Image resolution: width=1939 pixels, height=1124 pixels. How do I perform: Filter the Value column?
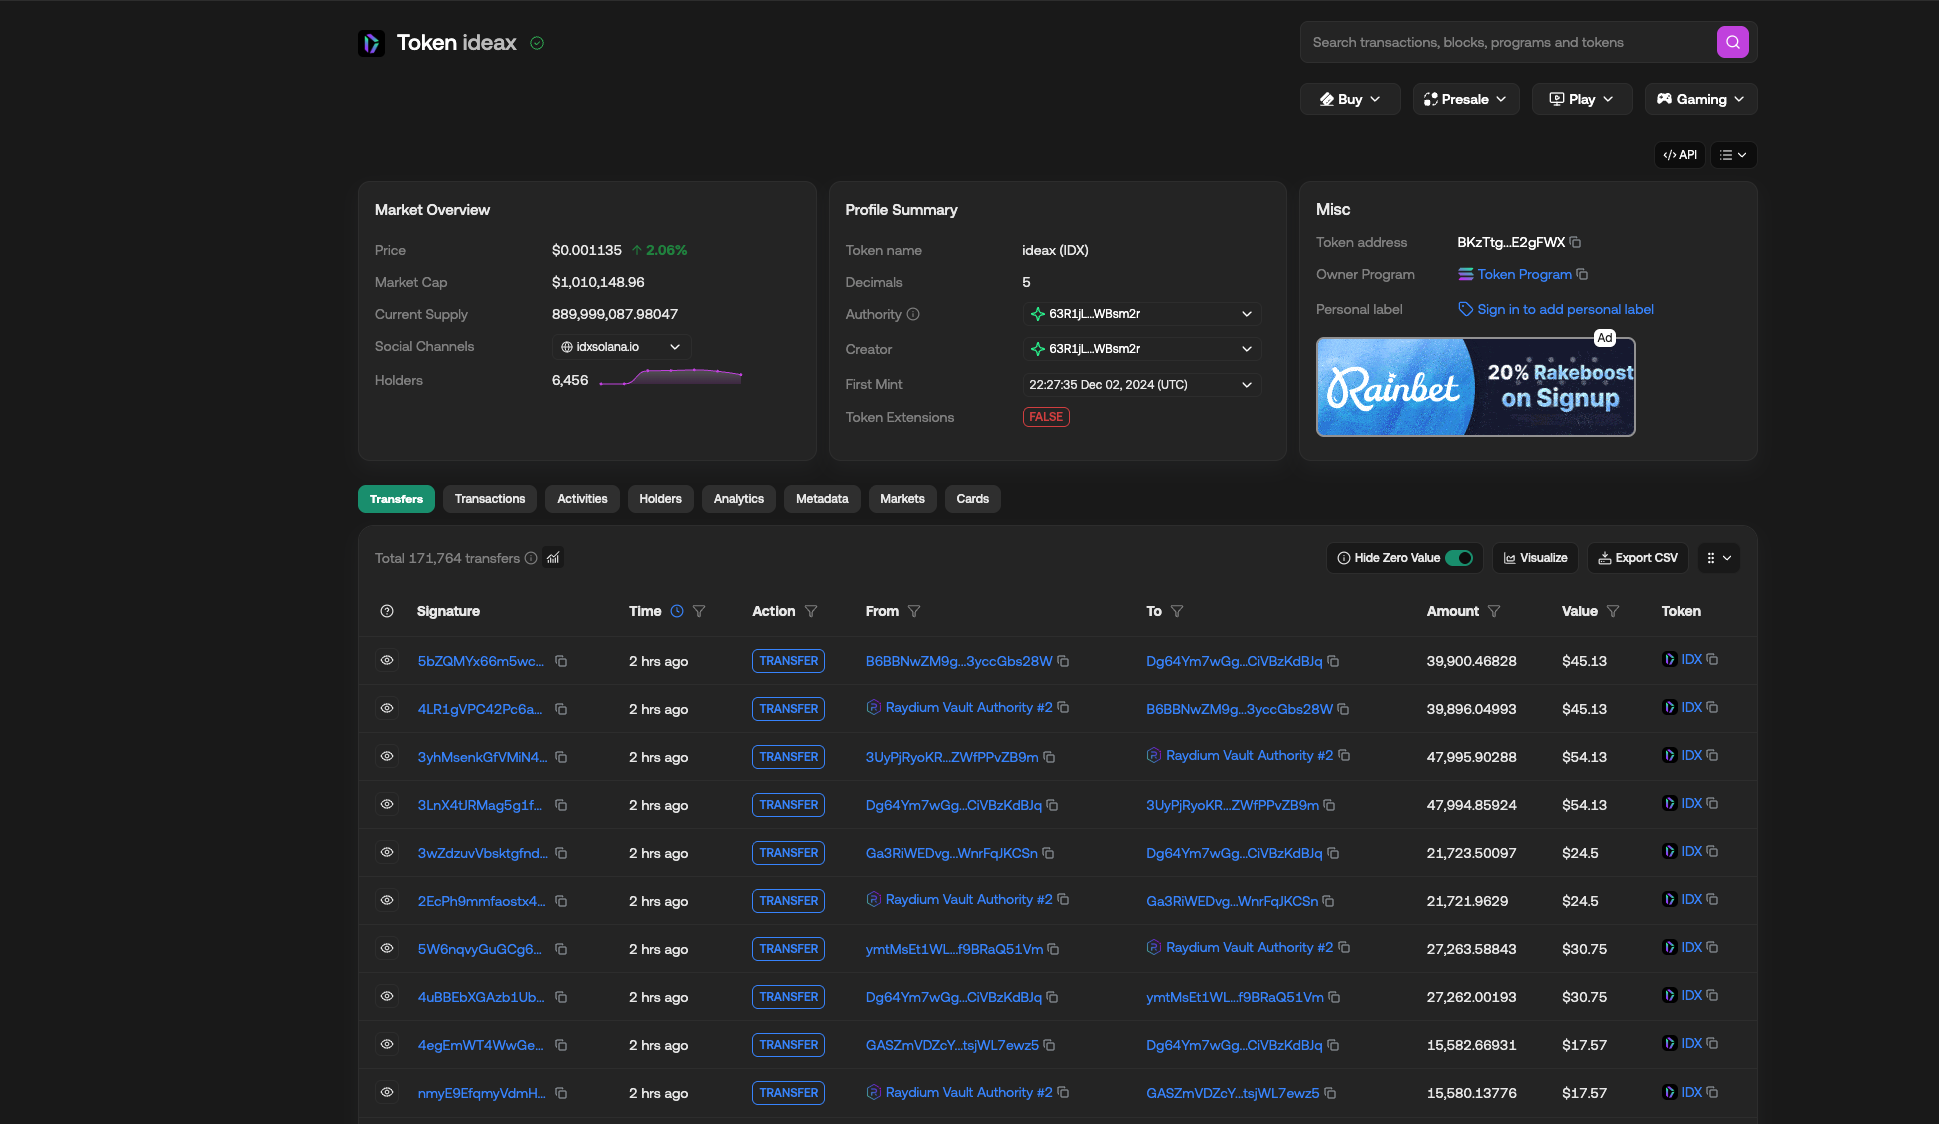pos(1613,611)
